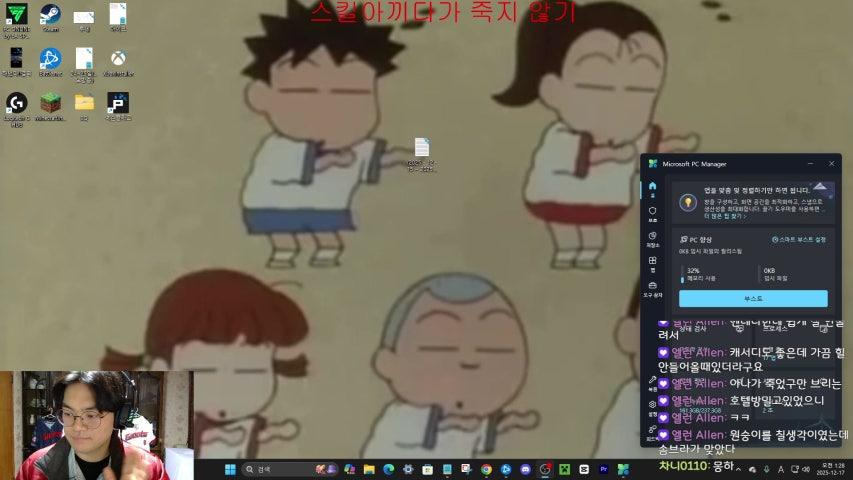Image resolution: width=853 pixels, height=480 pixels.
Task: Open the taskbar app with red notification badge
Action: [x=545, y=469]
